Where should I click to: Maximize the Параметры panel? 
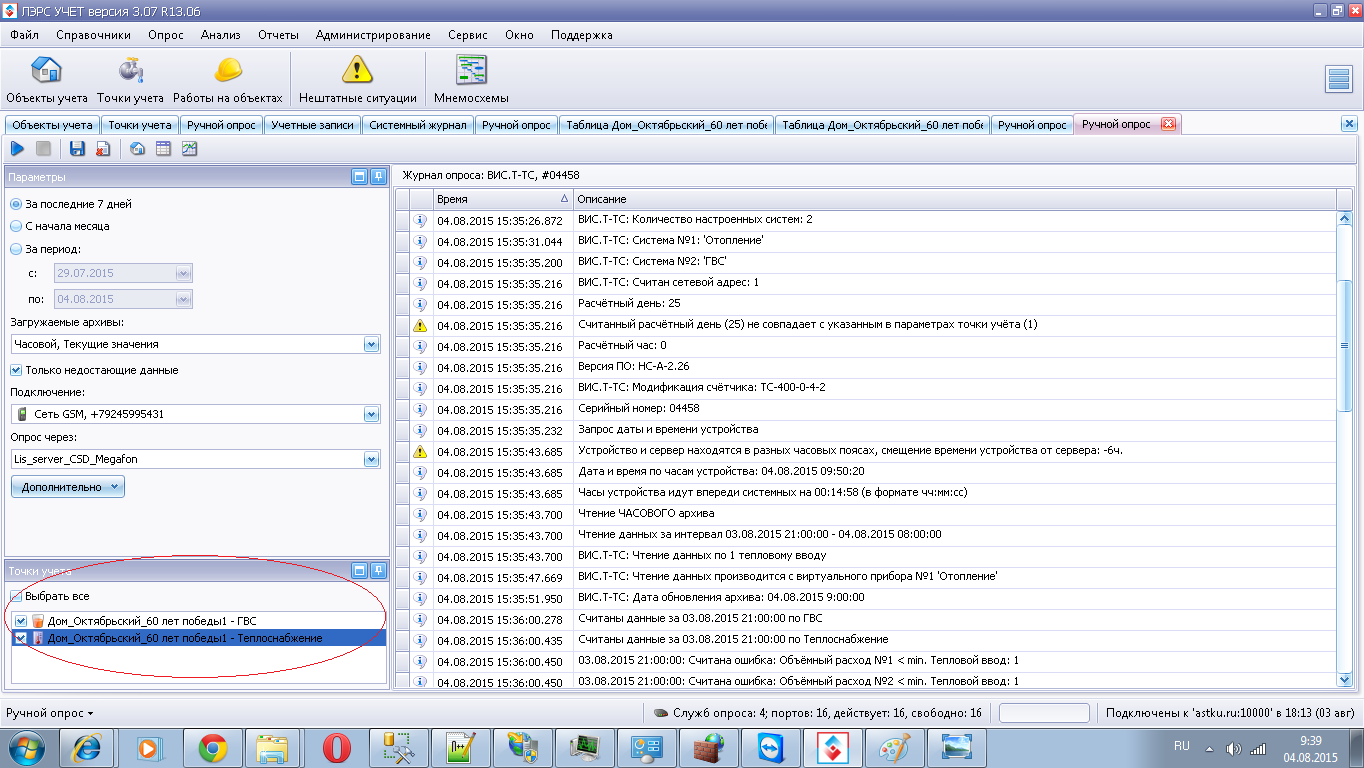point(360,177)
